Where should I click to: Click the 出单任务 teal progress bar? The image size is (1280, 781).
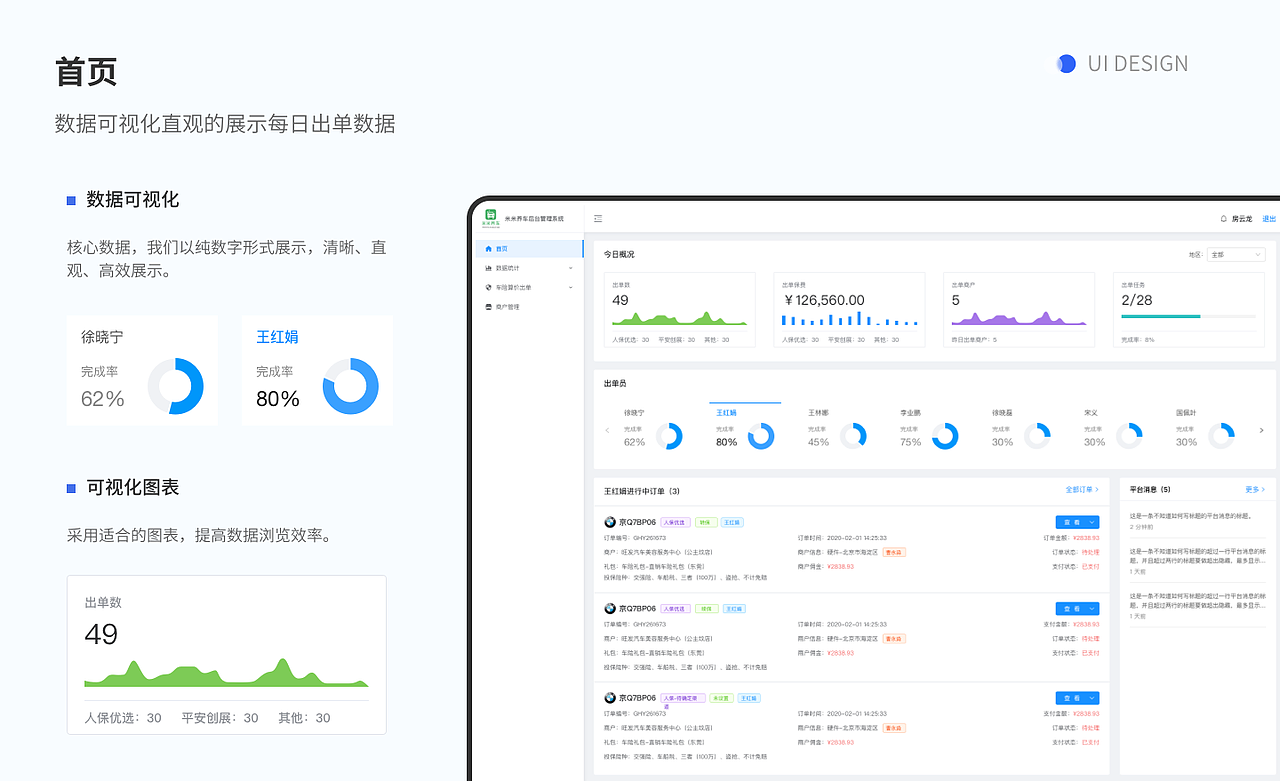click(1188, 317)
